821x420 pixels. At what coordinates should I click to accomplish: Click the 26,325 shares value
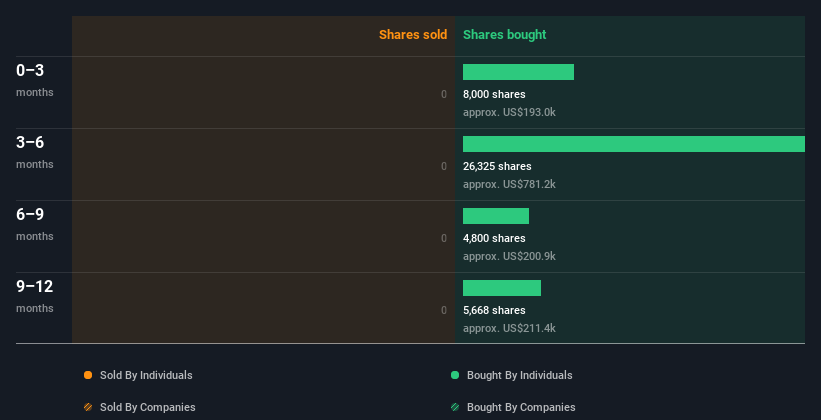click(497, 166)
